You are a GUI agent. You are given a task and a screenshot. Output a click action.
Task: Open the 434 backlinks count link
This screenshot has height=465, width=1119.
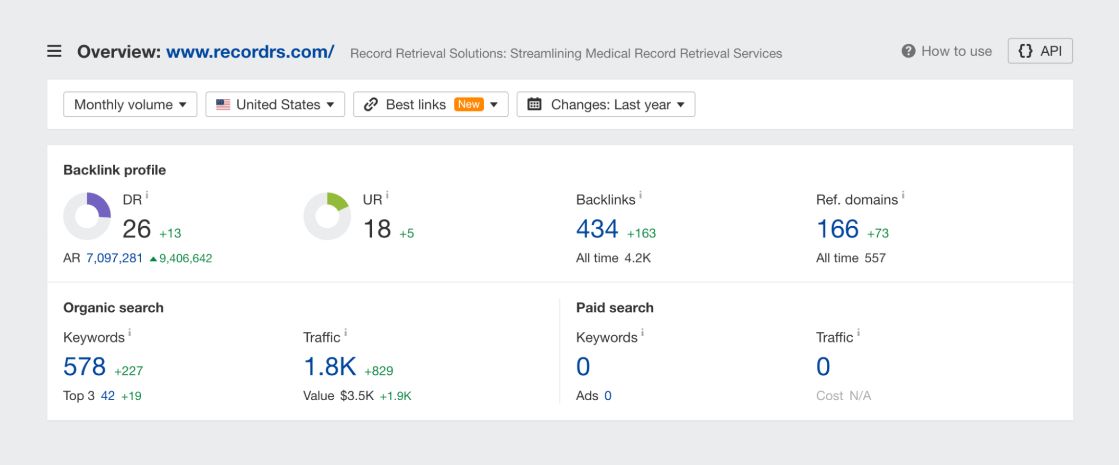[x=597, y=229]
